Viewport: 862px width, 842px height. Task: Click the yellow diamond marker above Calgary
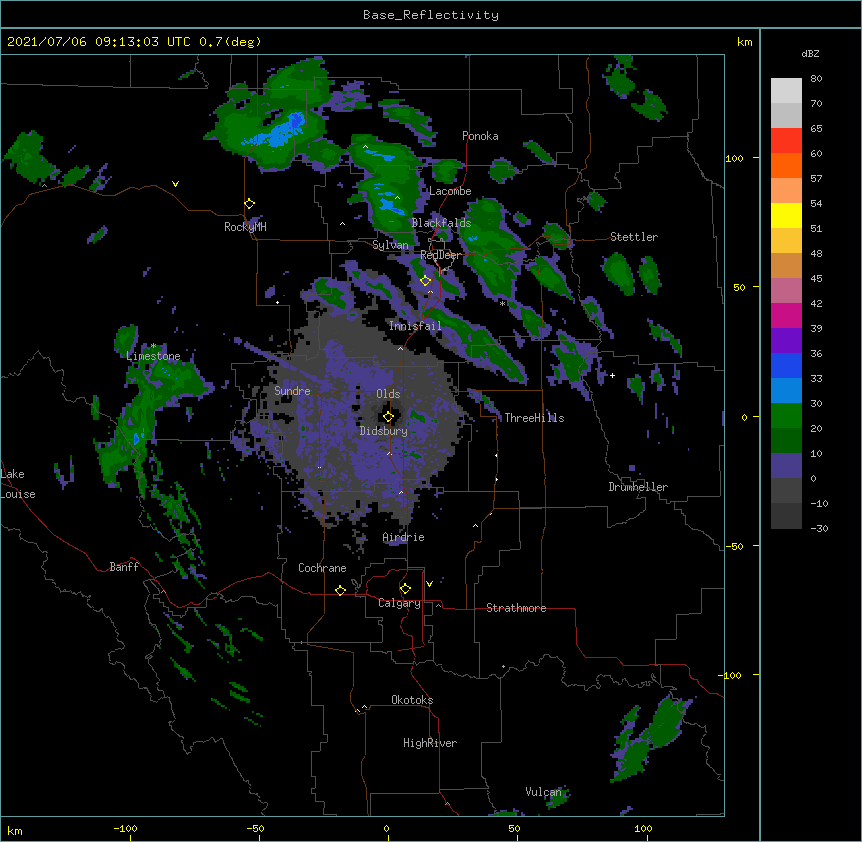[405, 589]
